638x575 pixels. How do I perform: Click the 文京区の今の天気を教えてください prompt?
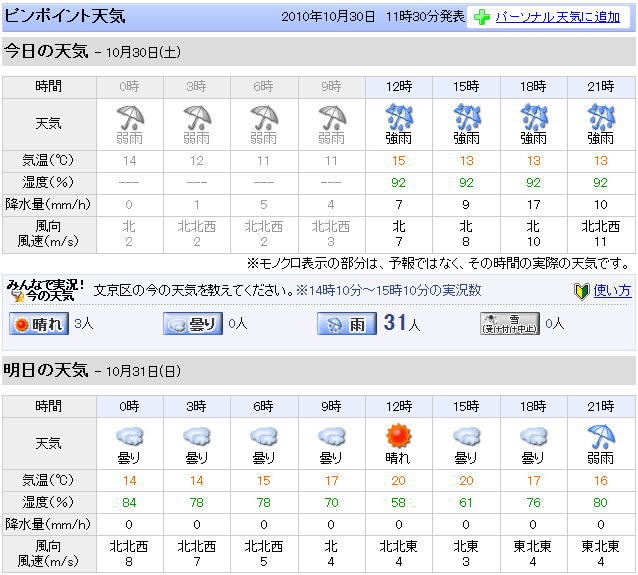pos(194,291)
